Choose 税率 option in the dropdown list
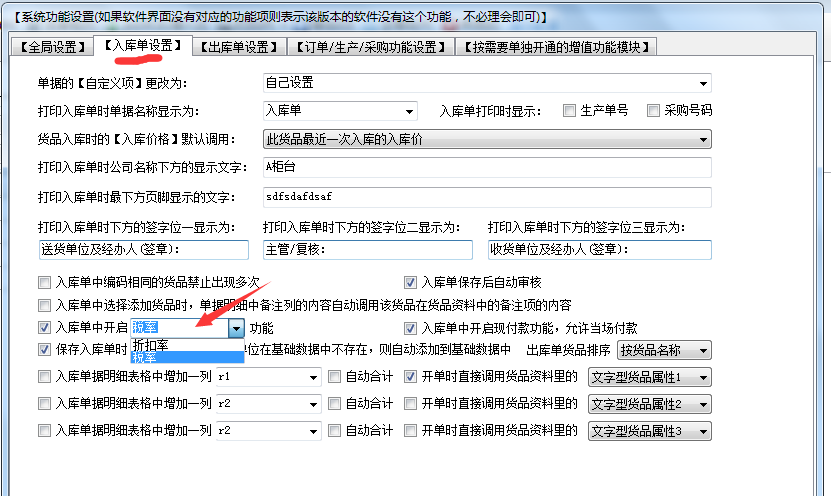This screenshot has height=496, width=831. 144,357
